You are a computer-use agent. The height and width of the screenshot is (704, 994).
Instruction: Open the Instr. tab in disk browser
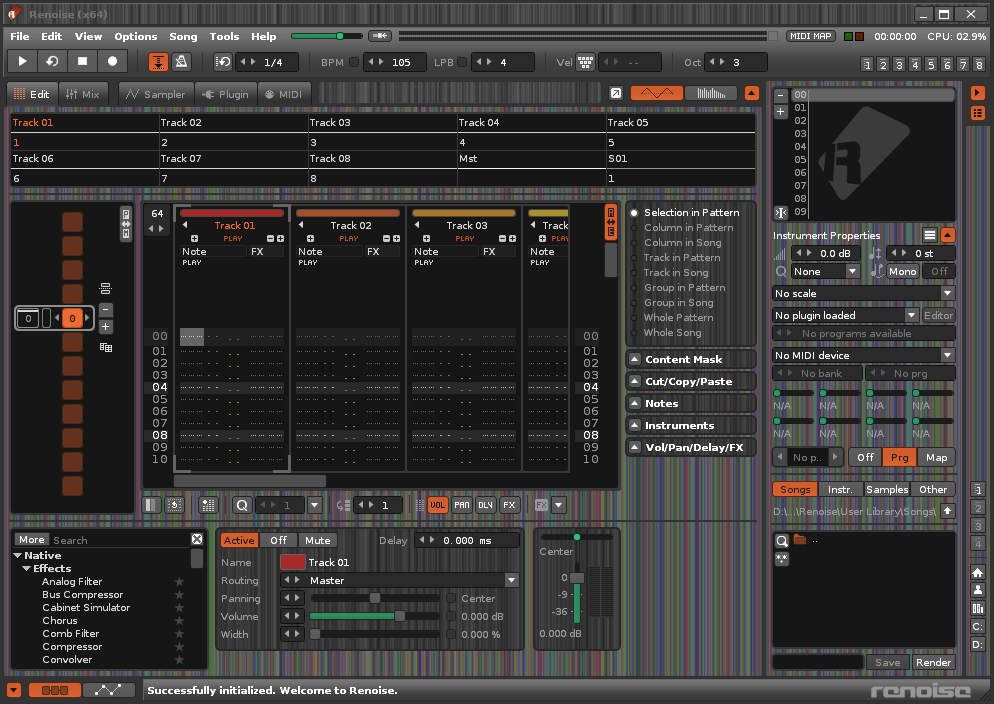pos(840,489)
